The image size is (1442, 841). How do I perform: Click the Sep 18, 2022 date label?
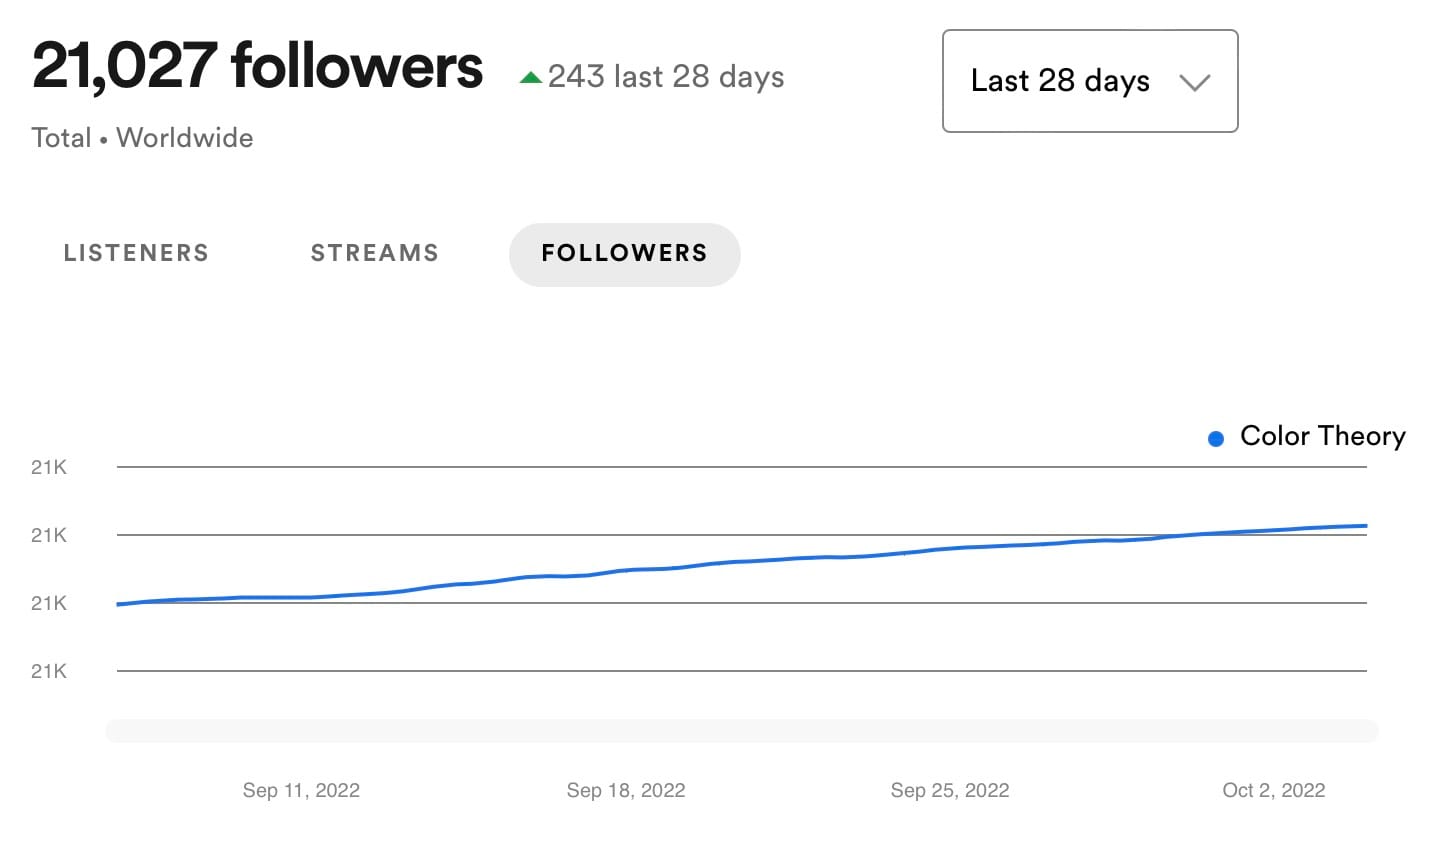(626, 790)
